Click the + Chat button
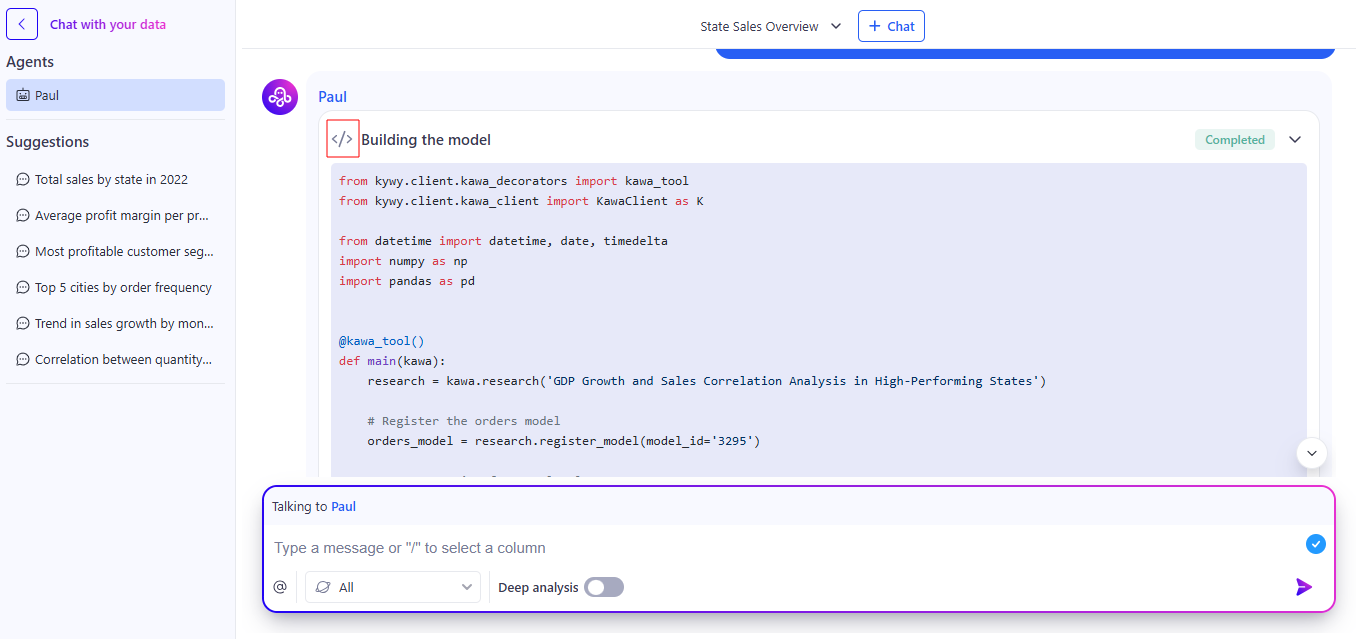Viewport: 1362px width, 639px height. 891,26
